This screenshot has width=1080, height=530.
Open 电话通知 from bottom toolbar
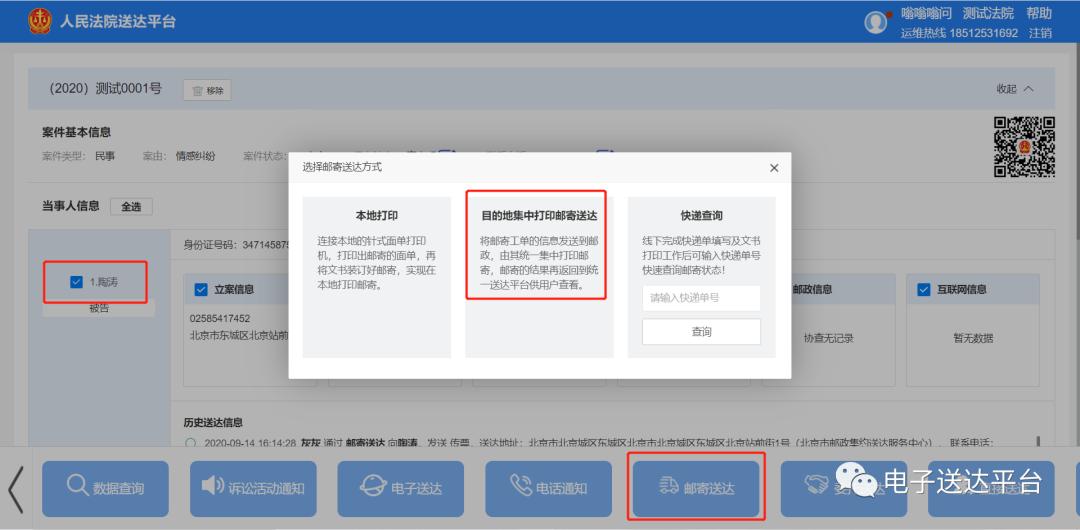[x=548, y=489]
